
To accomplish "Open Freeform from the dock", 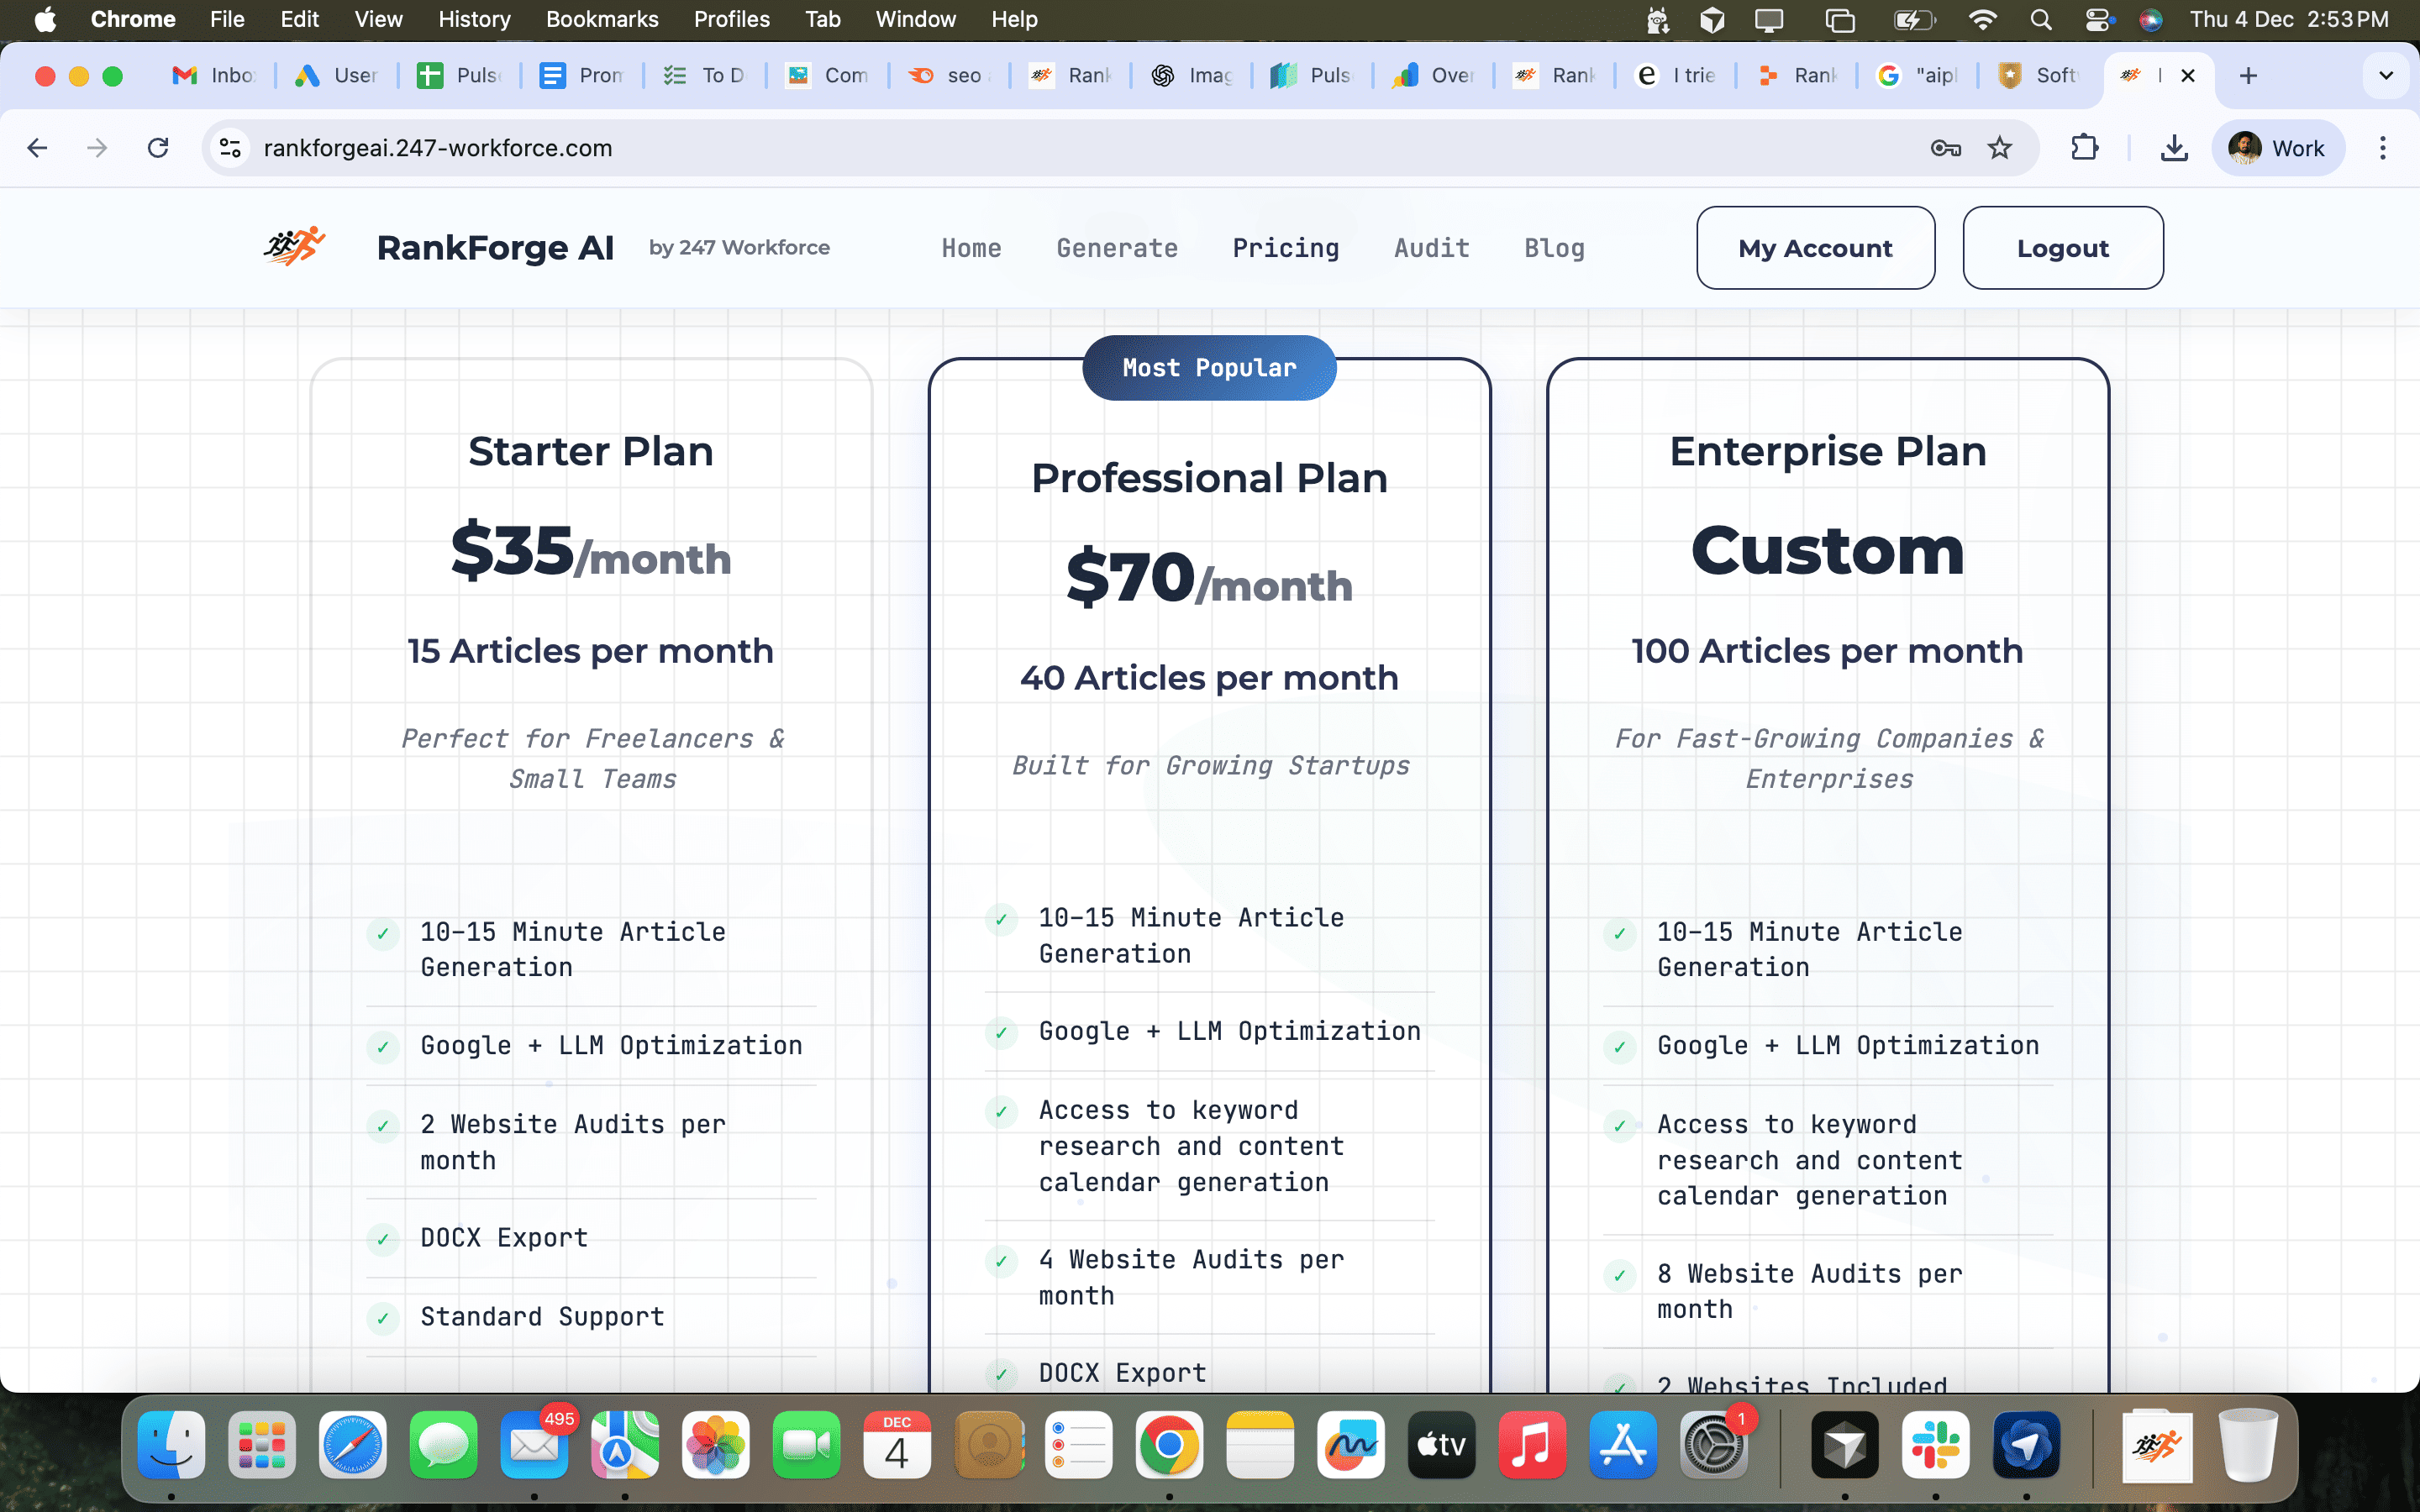I will coord(1351,1445).
